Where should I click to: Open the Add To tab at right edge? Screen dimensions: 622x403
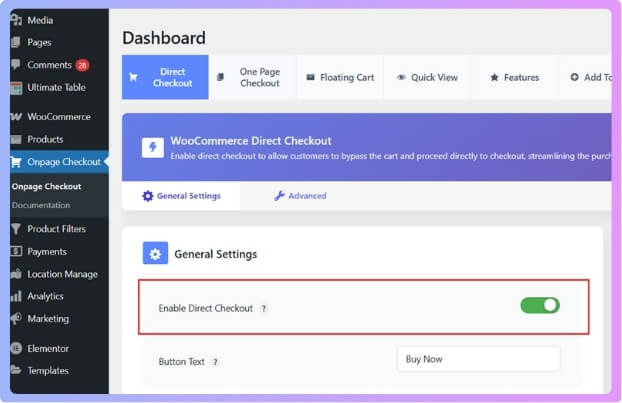[x=586, y=77]
